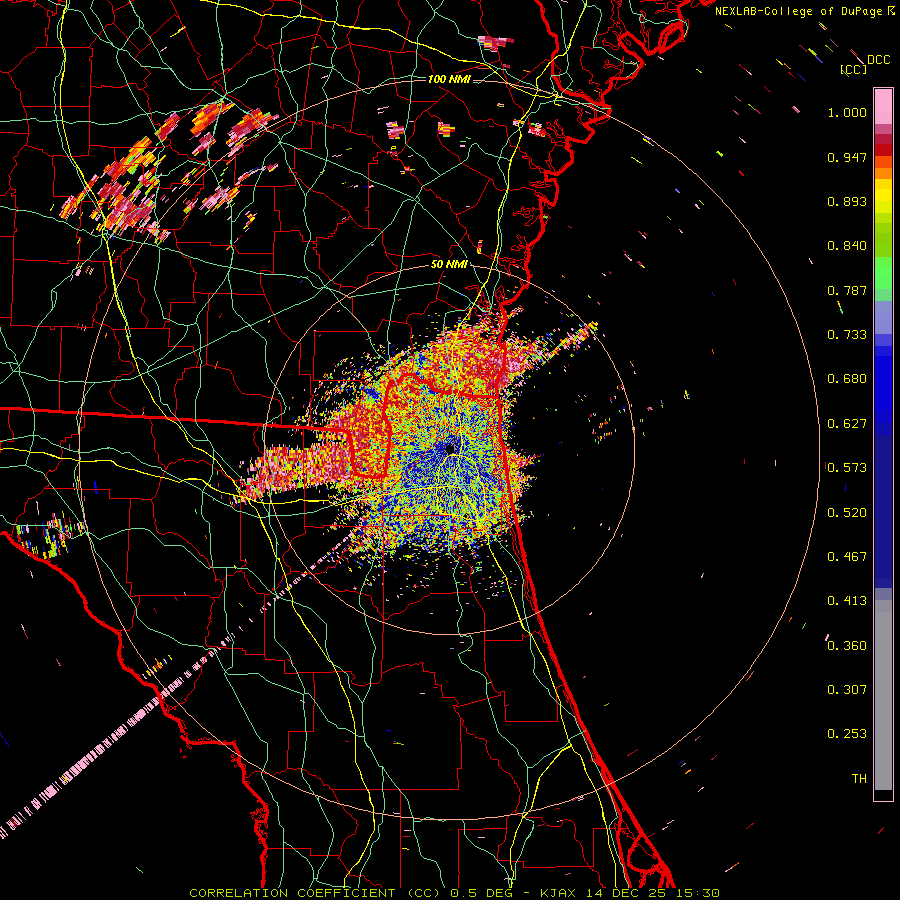Screen dimensions: 900x900
Task: Click the (CC) label above the color scale
Action: (854, 69)
